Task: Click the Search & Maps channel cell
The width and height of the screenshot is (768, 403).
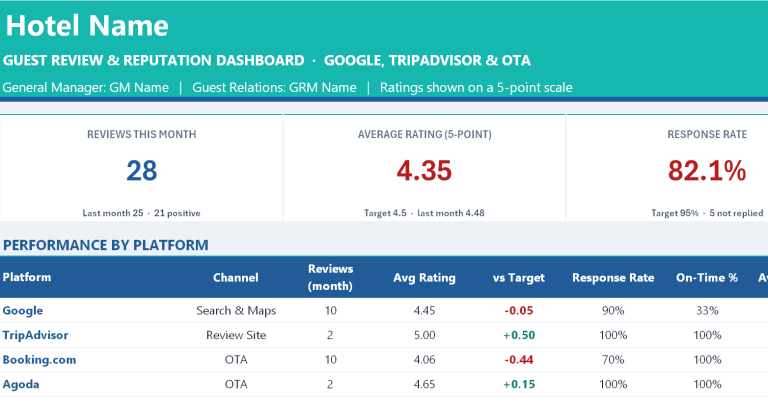Action: (x=236, y=310)
